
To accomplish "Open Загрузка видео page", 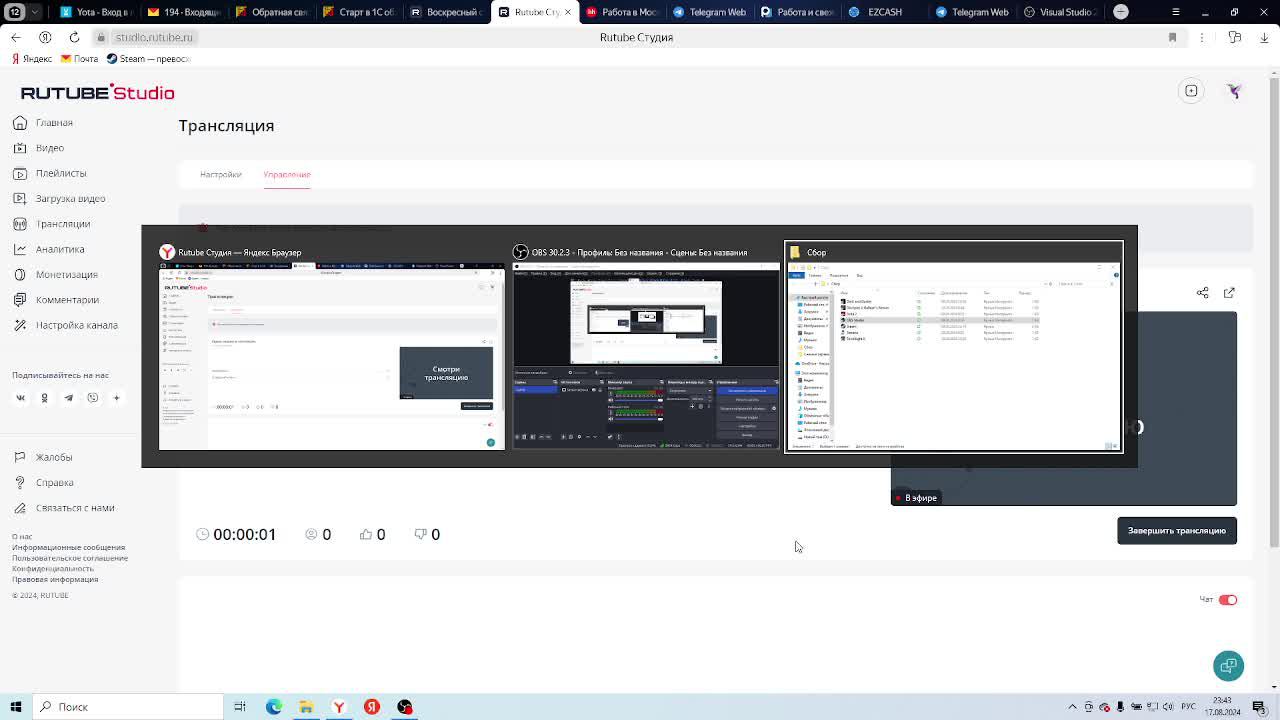I will coord(59,198).
